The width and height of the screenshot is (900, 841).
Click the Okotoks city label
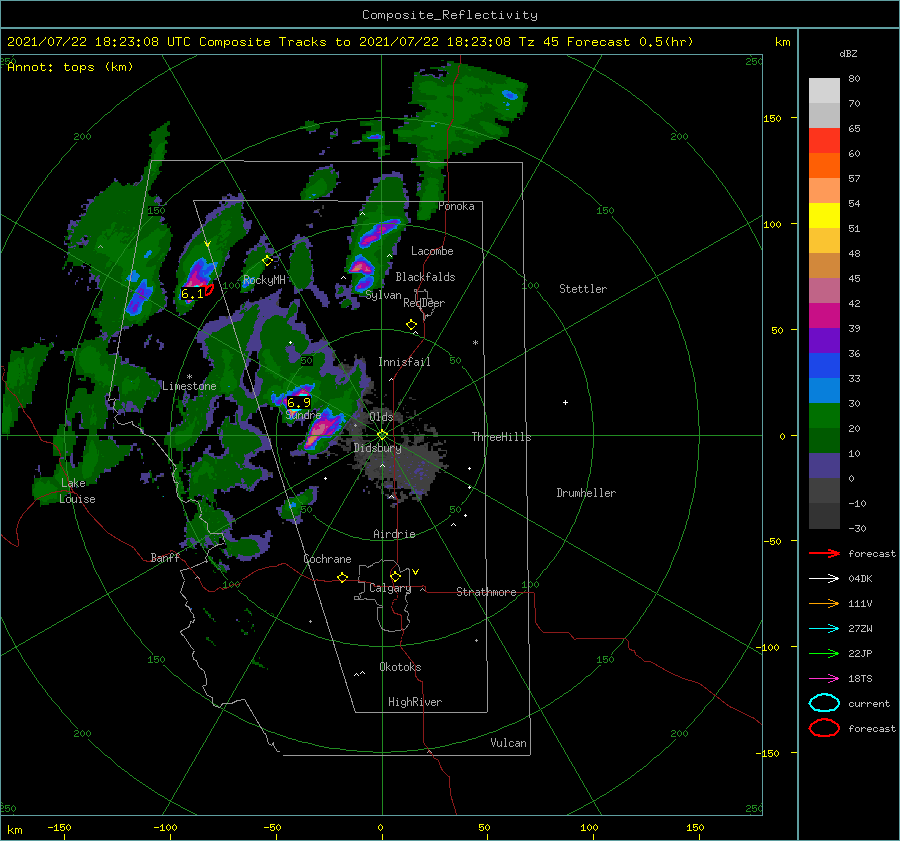tap(400, 667)
